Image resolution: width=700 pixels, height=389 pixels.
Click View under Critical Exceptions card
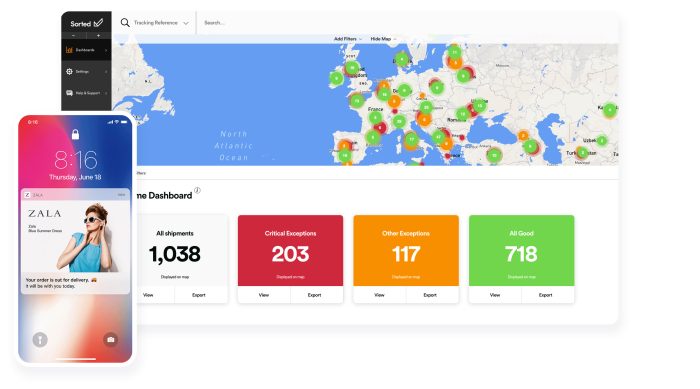(264, 295)
